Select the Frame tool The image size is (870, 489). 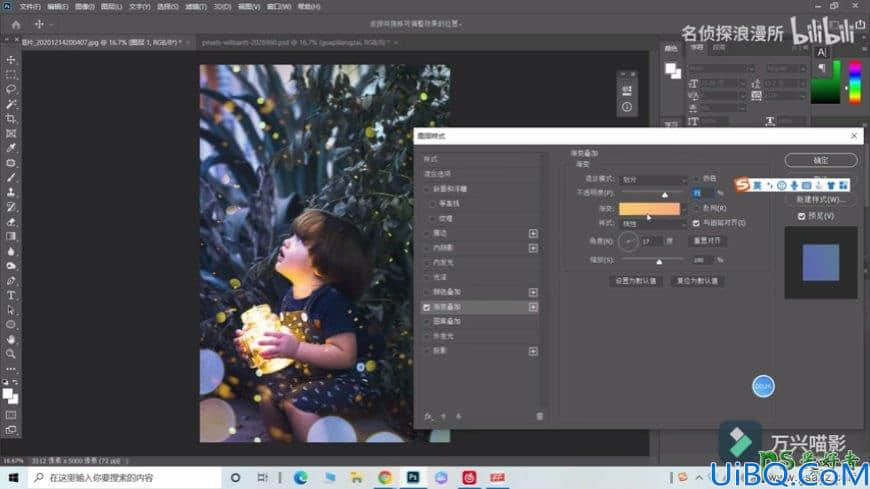tap(11, 133)
